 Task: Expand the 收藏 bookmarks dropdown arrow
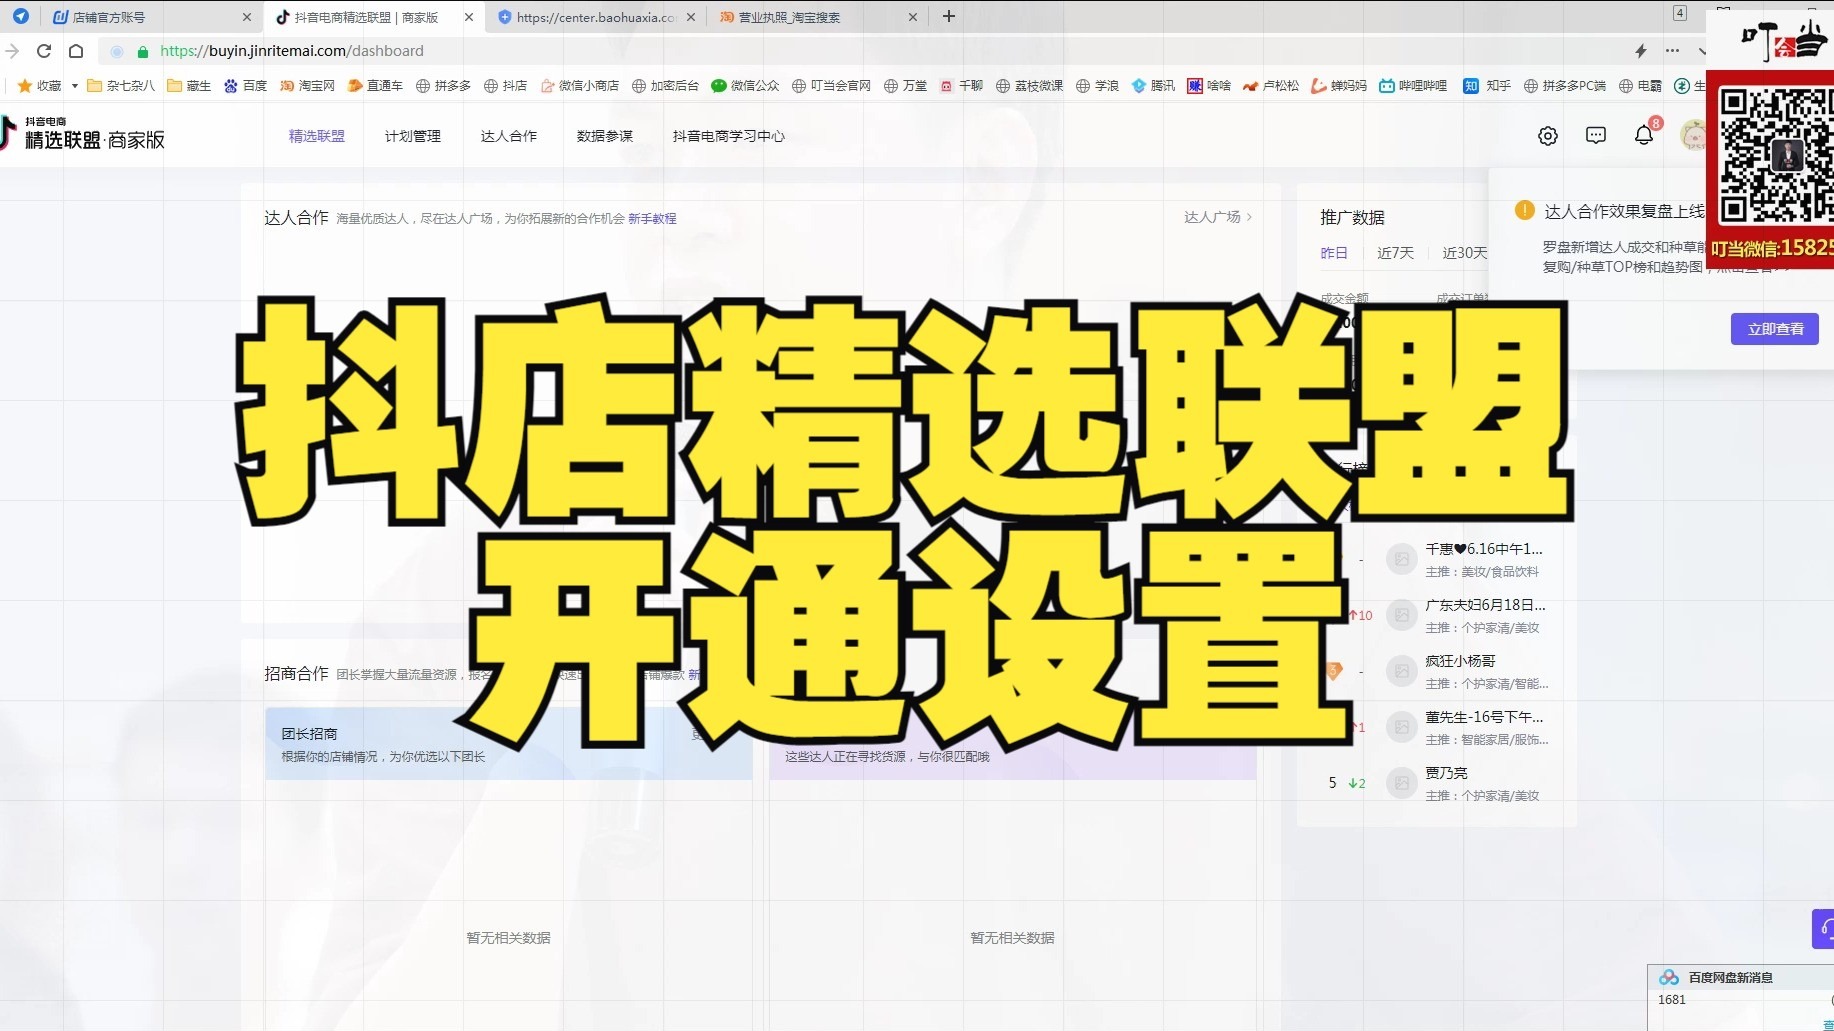click(75, 86)
